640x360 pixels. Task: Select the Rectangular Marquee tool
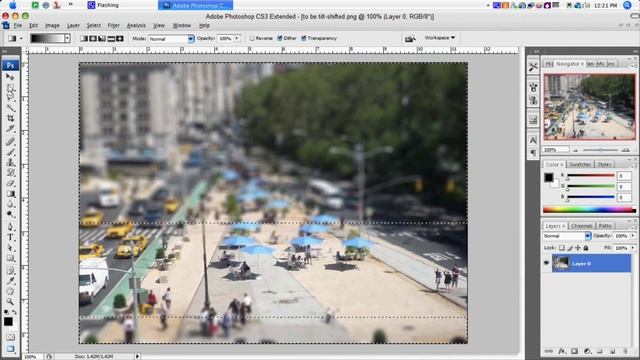(10, 87)
